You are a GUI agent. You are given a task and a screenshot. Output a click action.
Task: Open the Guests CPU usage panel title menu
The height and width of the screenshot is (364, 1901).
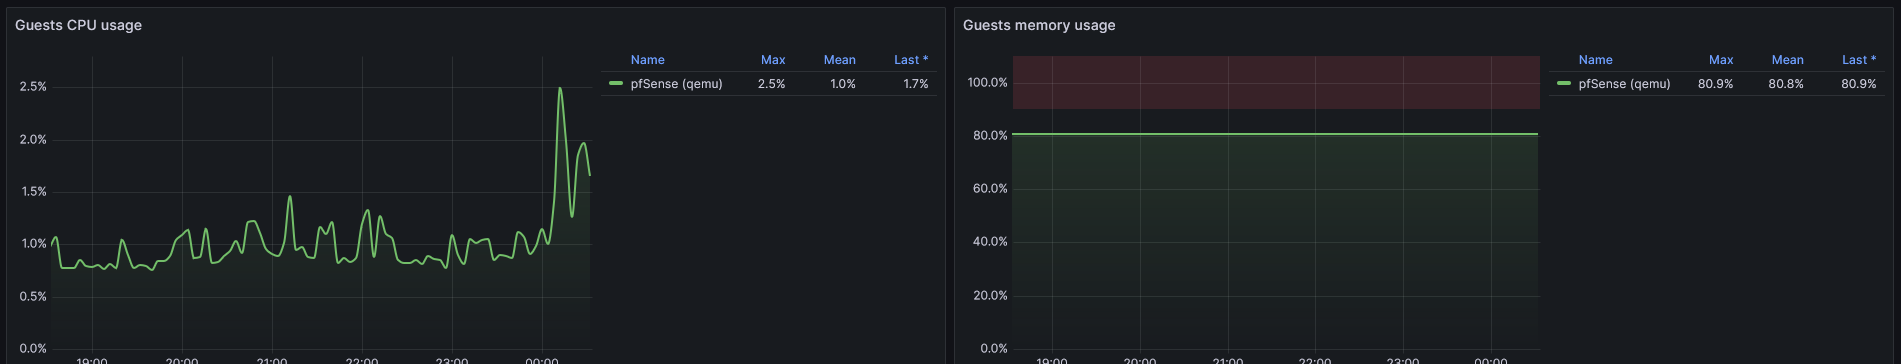pos(78,25)
